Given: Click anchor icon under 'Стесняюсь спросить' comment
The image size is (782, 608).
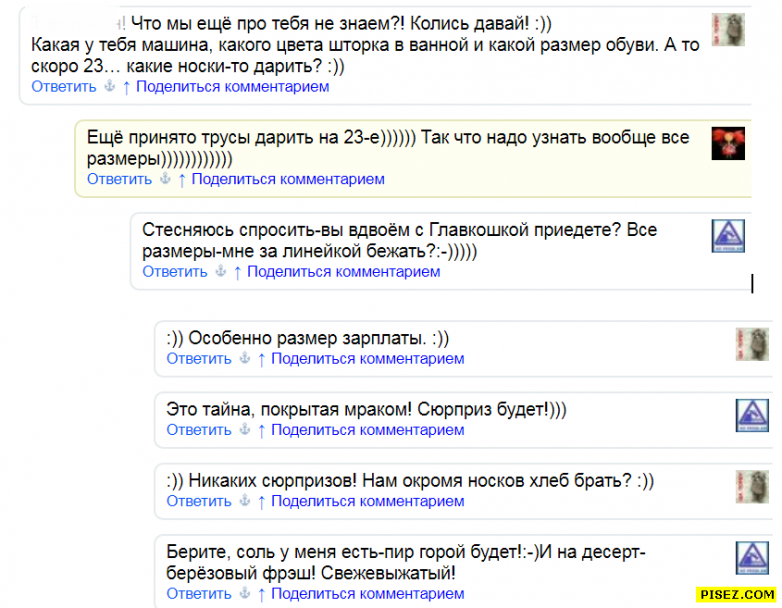Looking at the screenshot, I should click(221, 272).
